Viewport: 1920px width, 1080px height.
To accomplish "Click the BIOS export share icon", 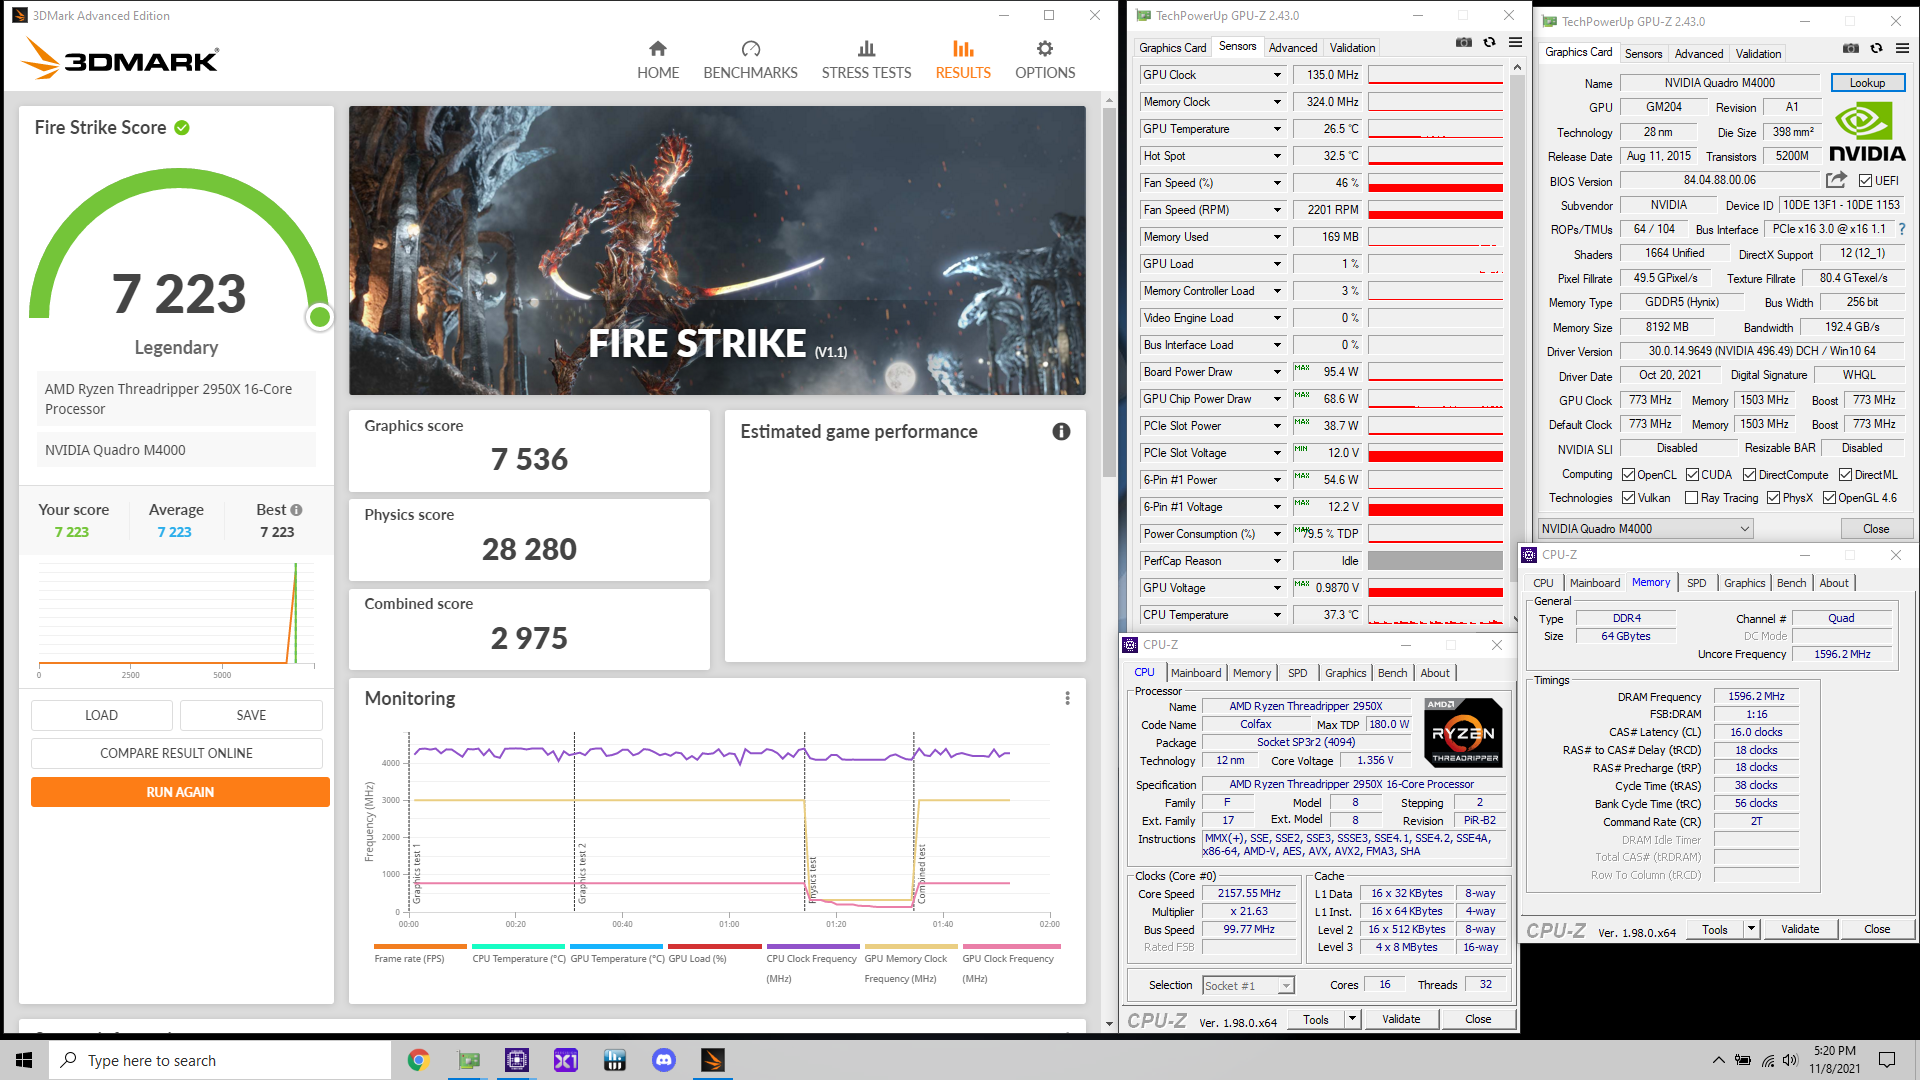I will [x=1836, y=180].
